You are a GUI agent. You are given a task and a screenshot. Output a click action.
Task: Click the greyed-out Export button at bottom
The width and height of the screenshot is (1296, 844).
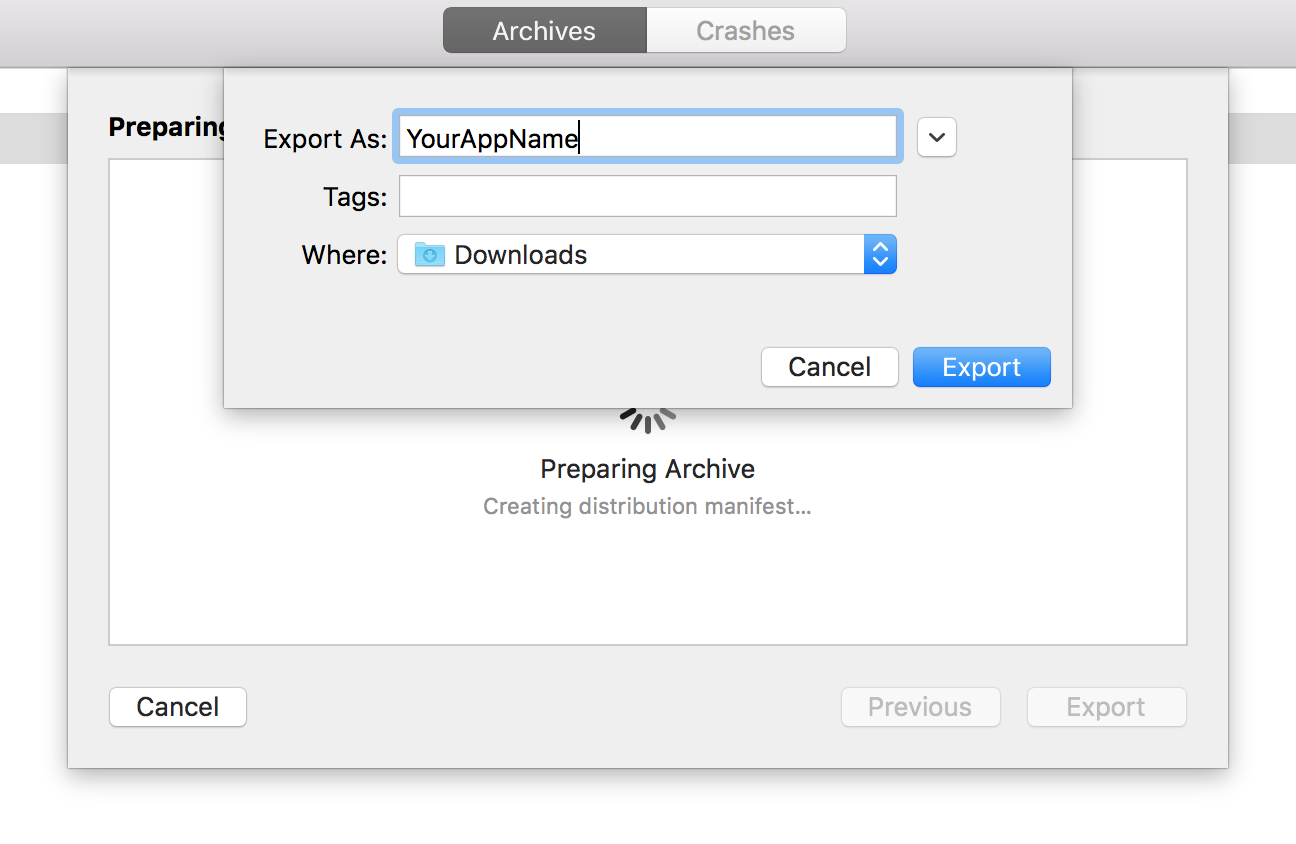pyautogui.click(x=1106, y=707)
